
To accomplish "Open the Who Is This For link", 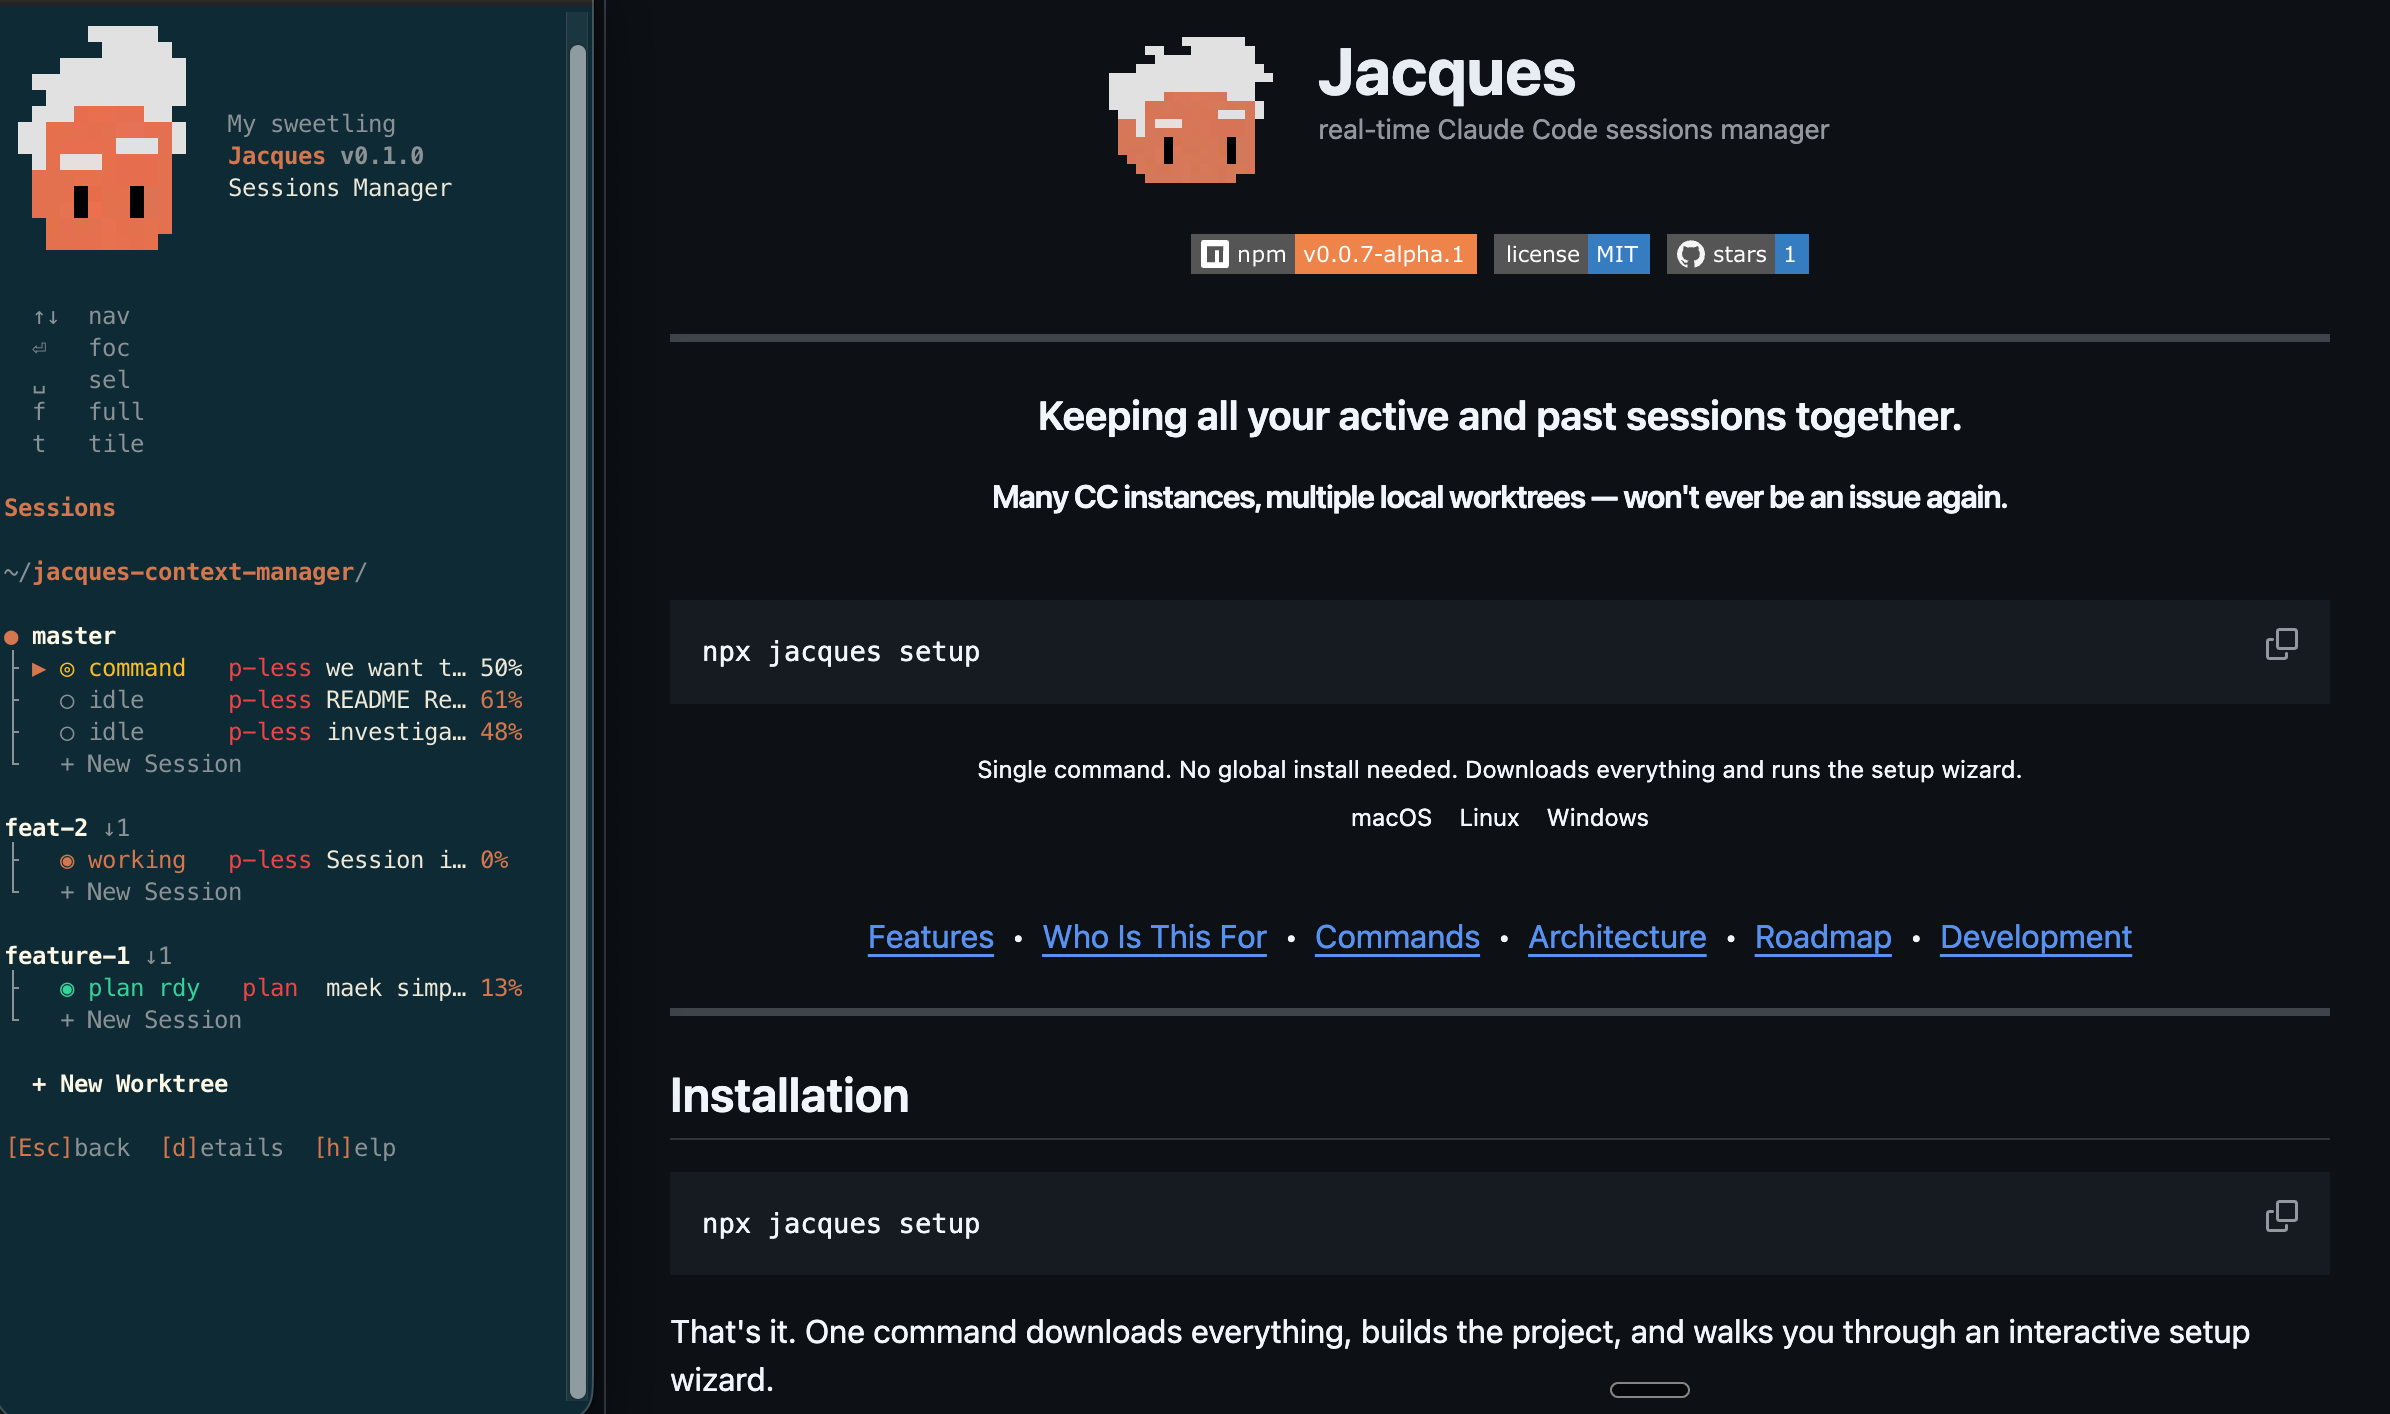I will [1154, 937].
